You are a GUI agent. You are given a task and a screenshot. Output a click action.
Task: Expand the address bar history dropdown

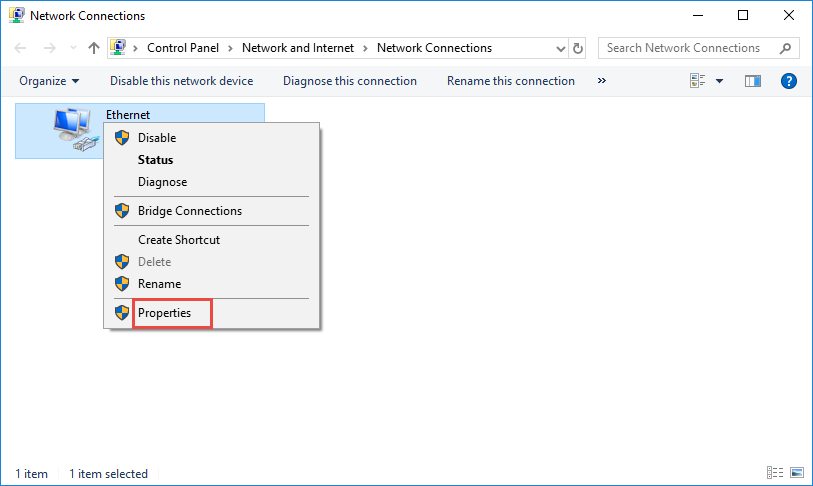coord(560,48)
